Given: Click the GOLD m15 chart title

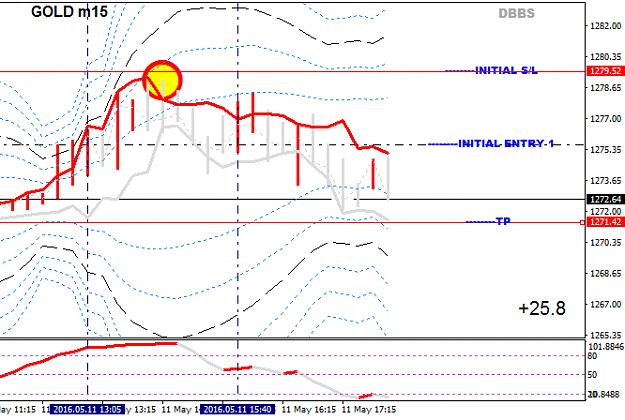Looking at the screenshot, I should coord(69,12).
